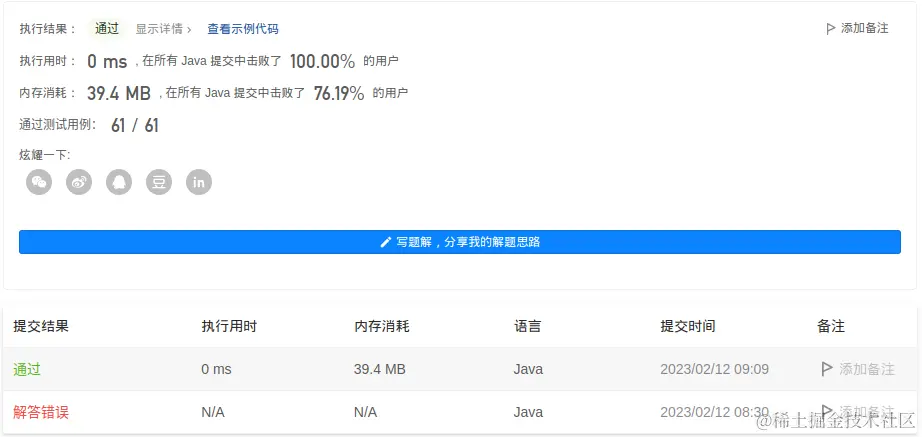Click the 提交结果 column header
Viewport: 922px width, 437px height.
(x=41, y=326)
